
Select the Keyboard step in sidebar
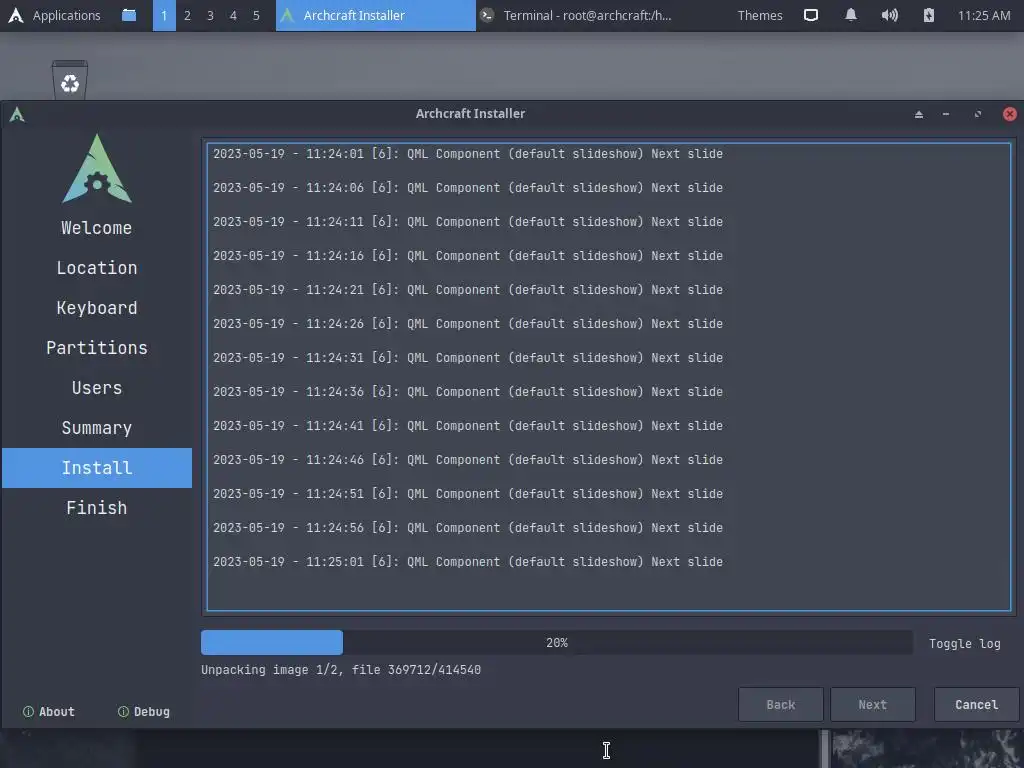pyautogui.click(x=97, y=308)
